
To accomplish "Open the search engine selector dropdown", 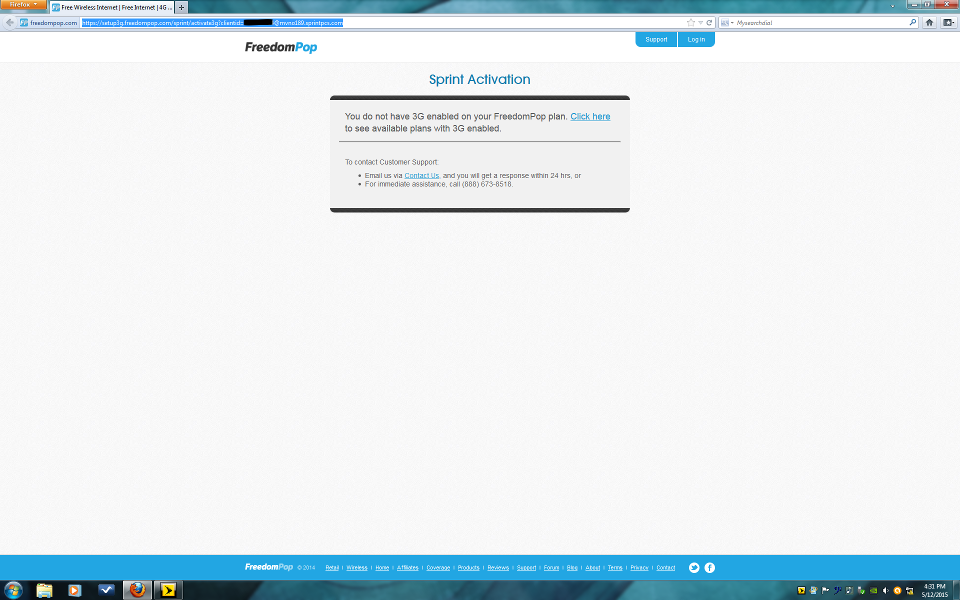I will pyautogui.click(x=727, y=23).
